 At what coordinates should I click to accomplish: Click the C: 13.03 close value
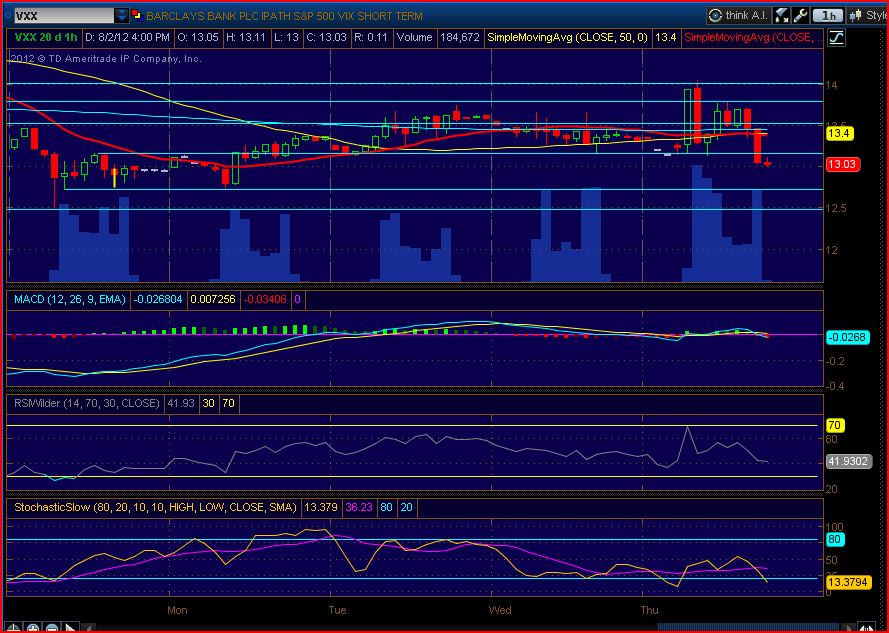coord(327,37)
